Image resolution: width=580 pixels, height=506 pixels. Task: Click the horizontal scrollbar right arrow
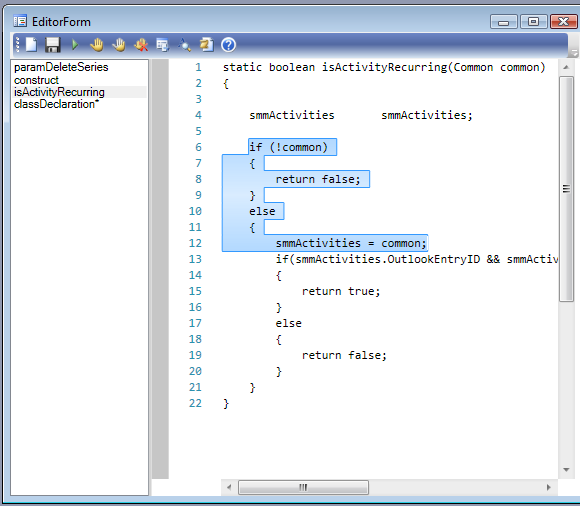coord(549,487)
